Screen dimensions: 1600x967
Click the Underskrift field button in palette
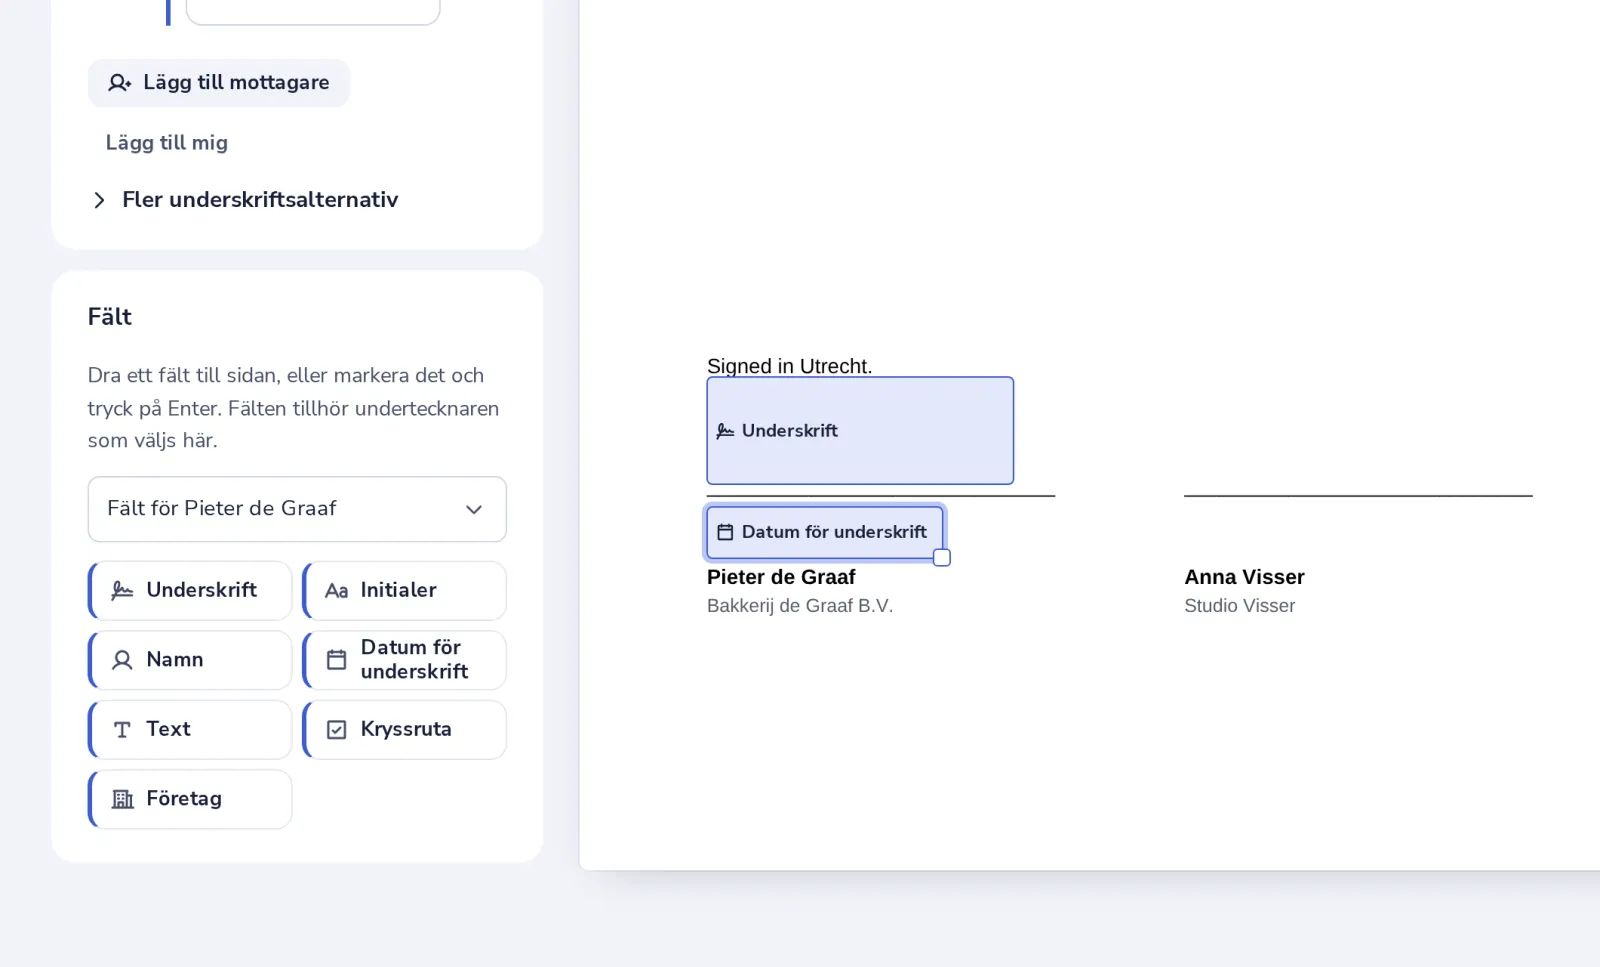[190, 590]
